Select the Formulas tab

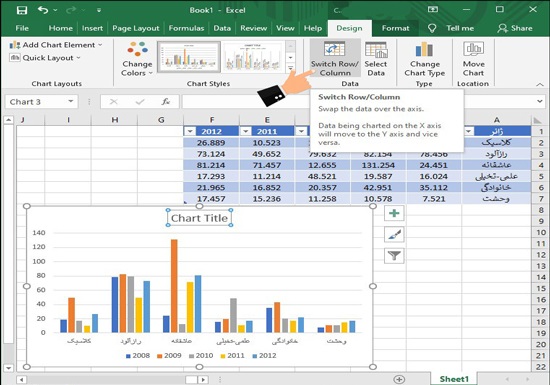pos(186,28)
